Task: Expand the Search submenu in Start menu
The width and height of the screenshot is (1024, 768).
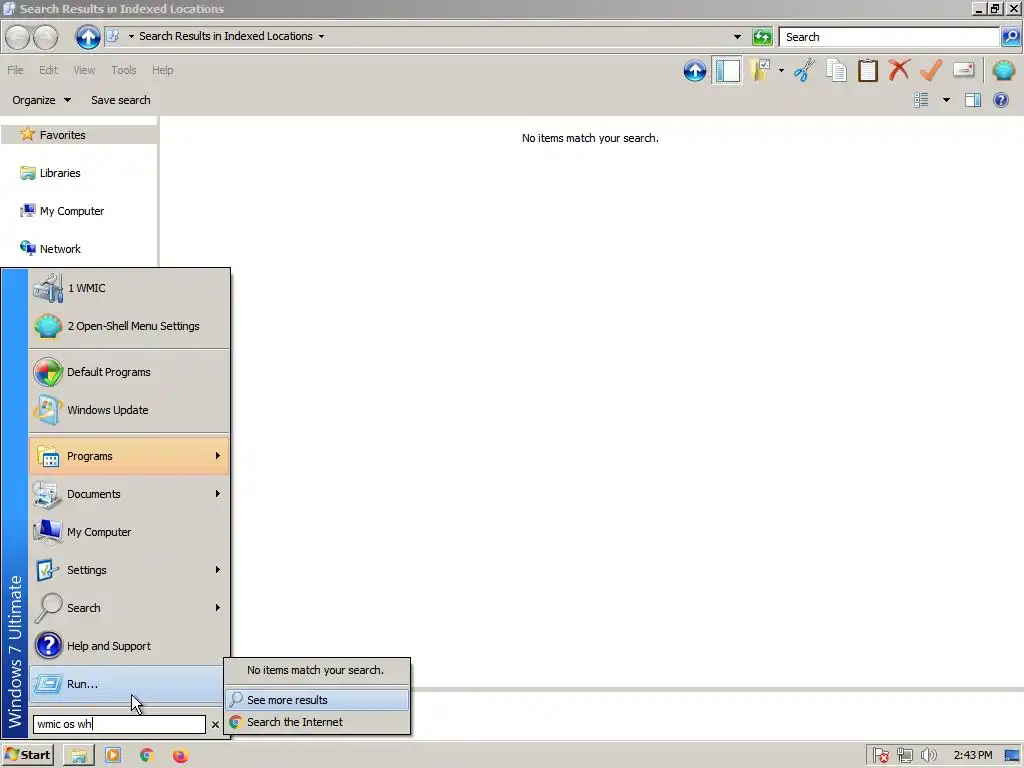Action: coord(129,607)
